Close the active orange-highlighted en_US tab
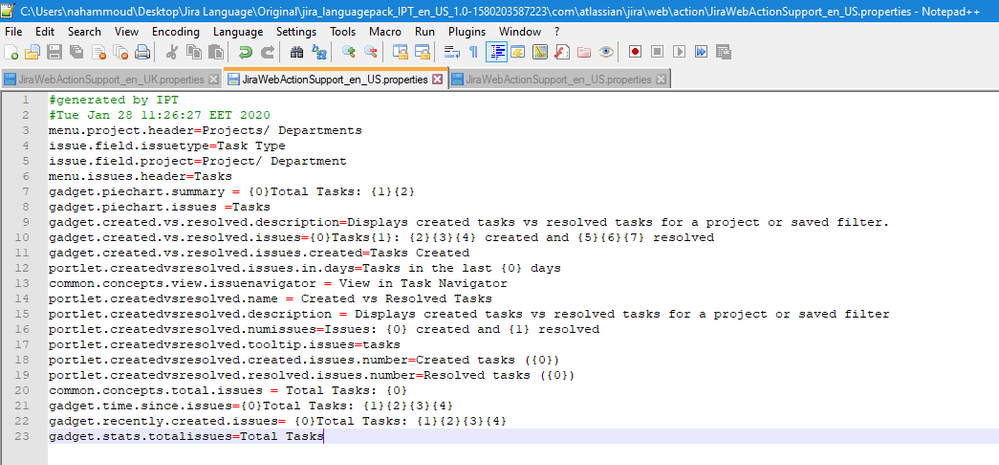 point(437,80)
